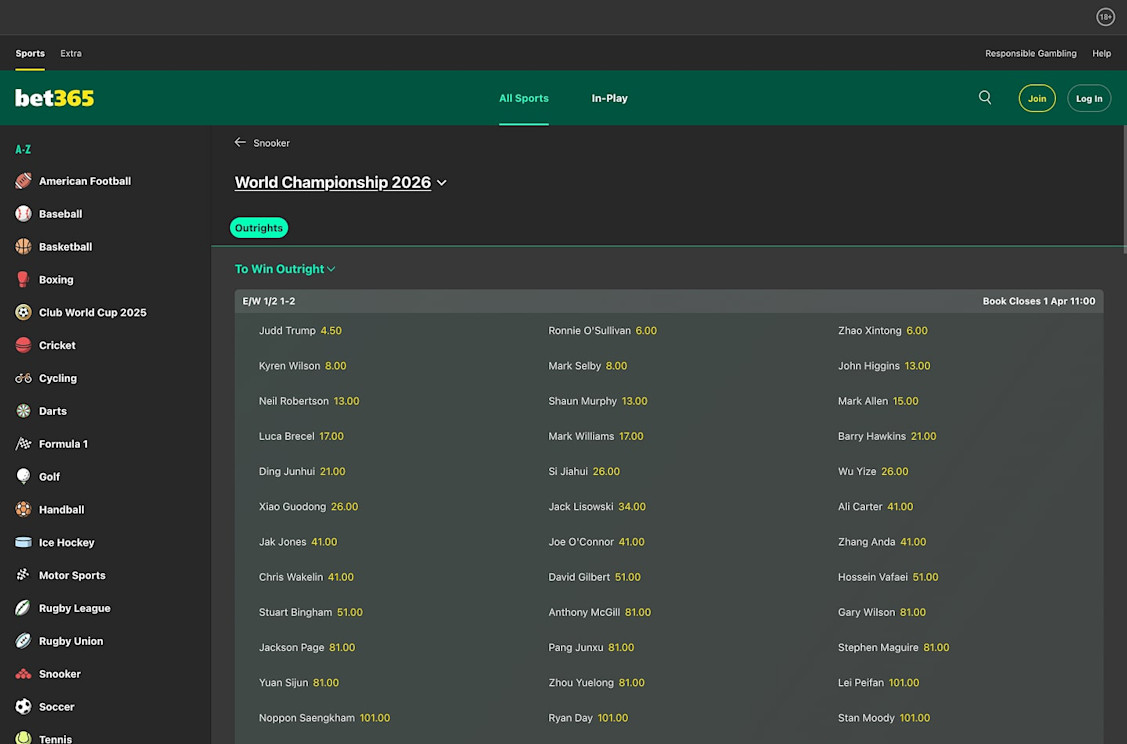Pick Jack Lisowski at 34.00

[597, 507]
